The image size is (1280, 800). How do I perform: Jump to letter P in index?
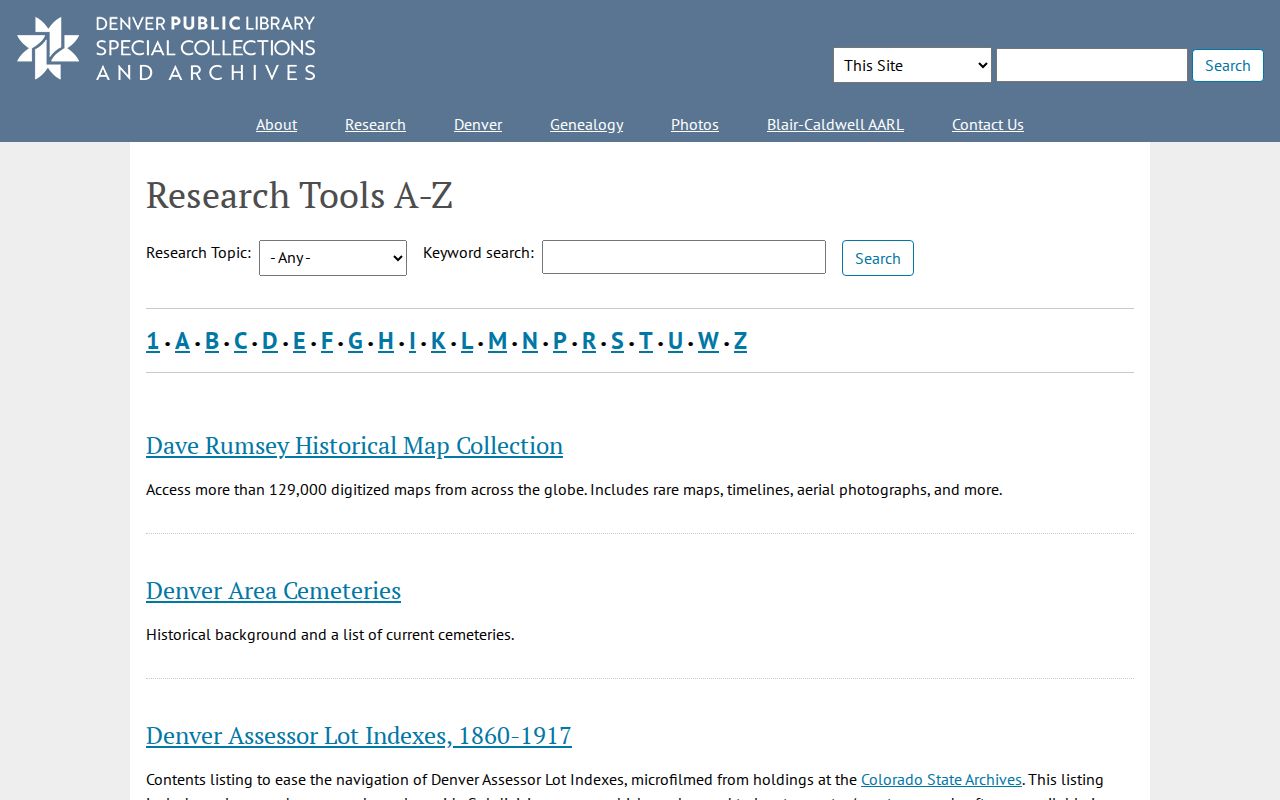click(560, 341)
